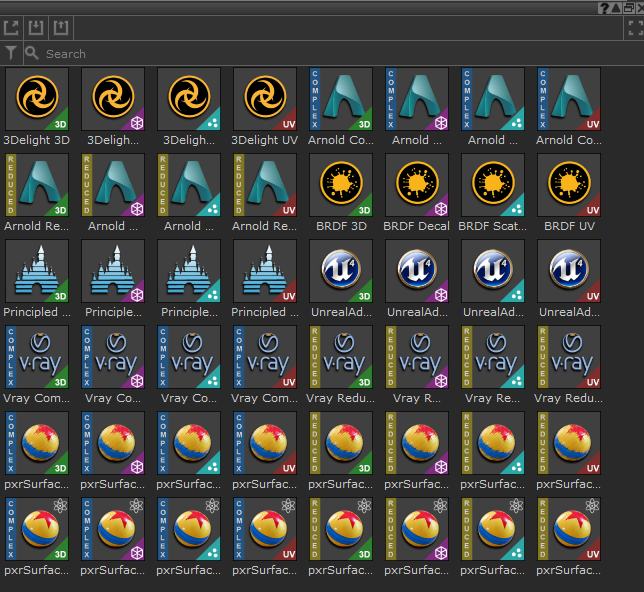Click the first toolbar pop-out arrow icon

(12, 28)
